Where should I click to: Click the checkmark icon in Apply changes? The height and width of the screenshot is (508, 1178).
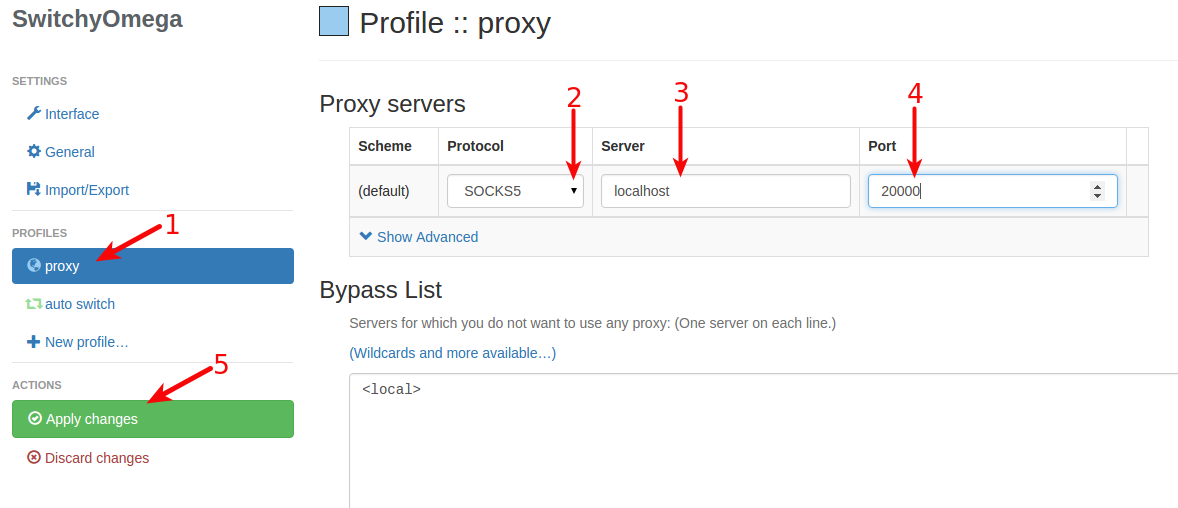tap(35, 418)
